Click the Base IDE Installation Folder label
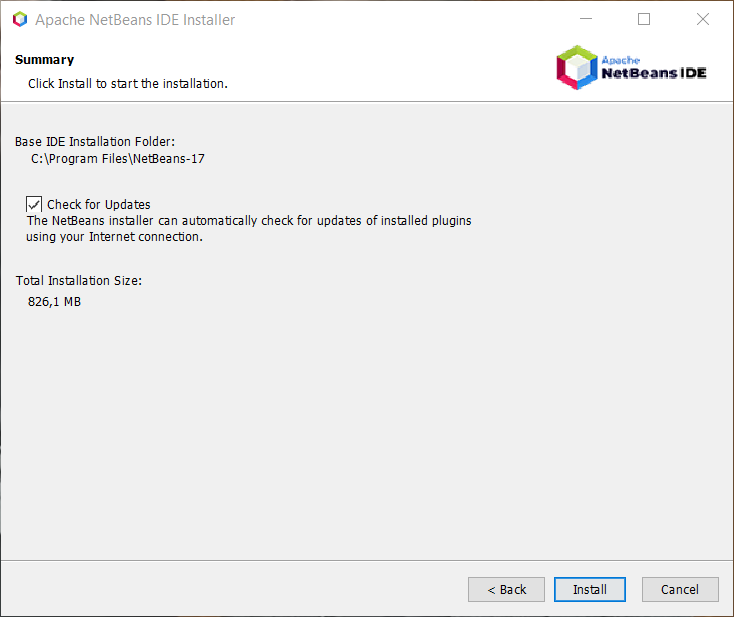Screen dimensions: 734x617 click(95, 142)
